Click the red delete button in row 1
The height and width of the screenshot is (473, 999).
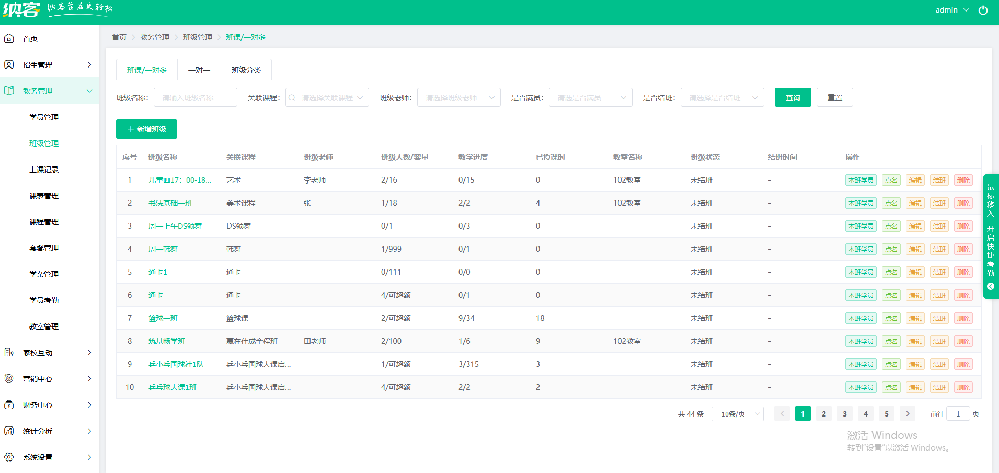click(963, 180)
